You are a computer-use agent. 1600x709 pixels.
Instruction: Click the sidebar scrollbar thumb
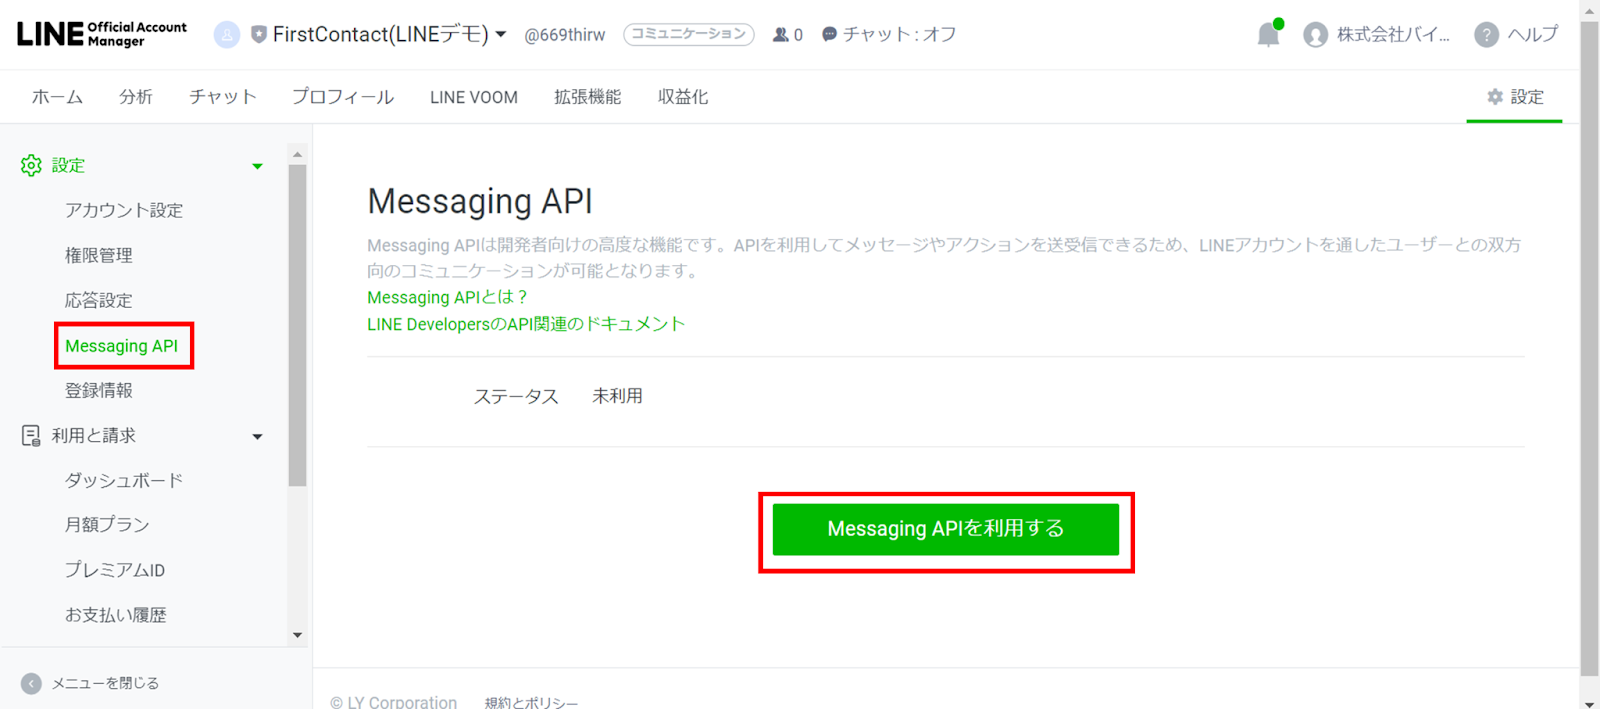(x=297, y=325)
